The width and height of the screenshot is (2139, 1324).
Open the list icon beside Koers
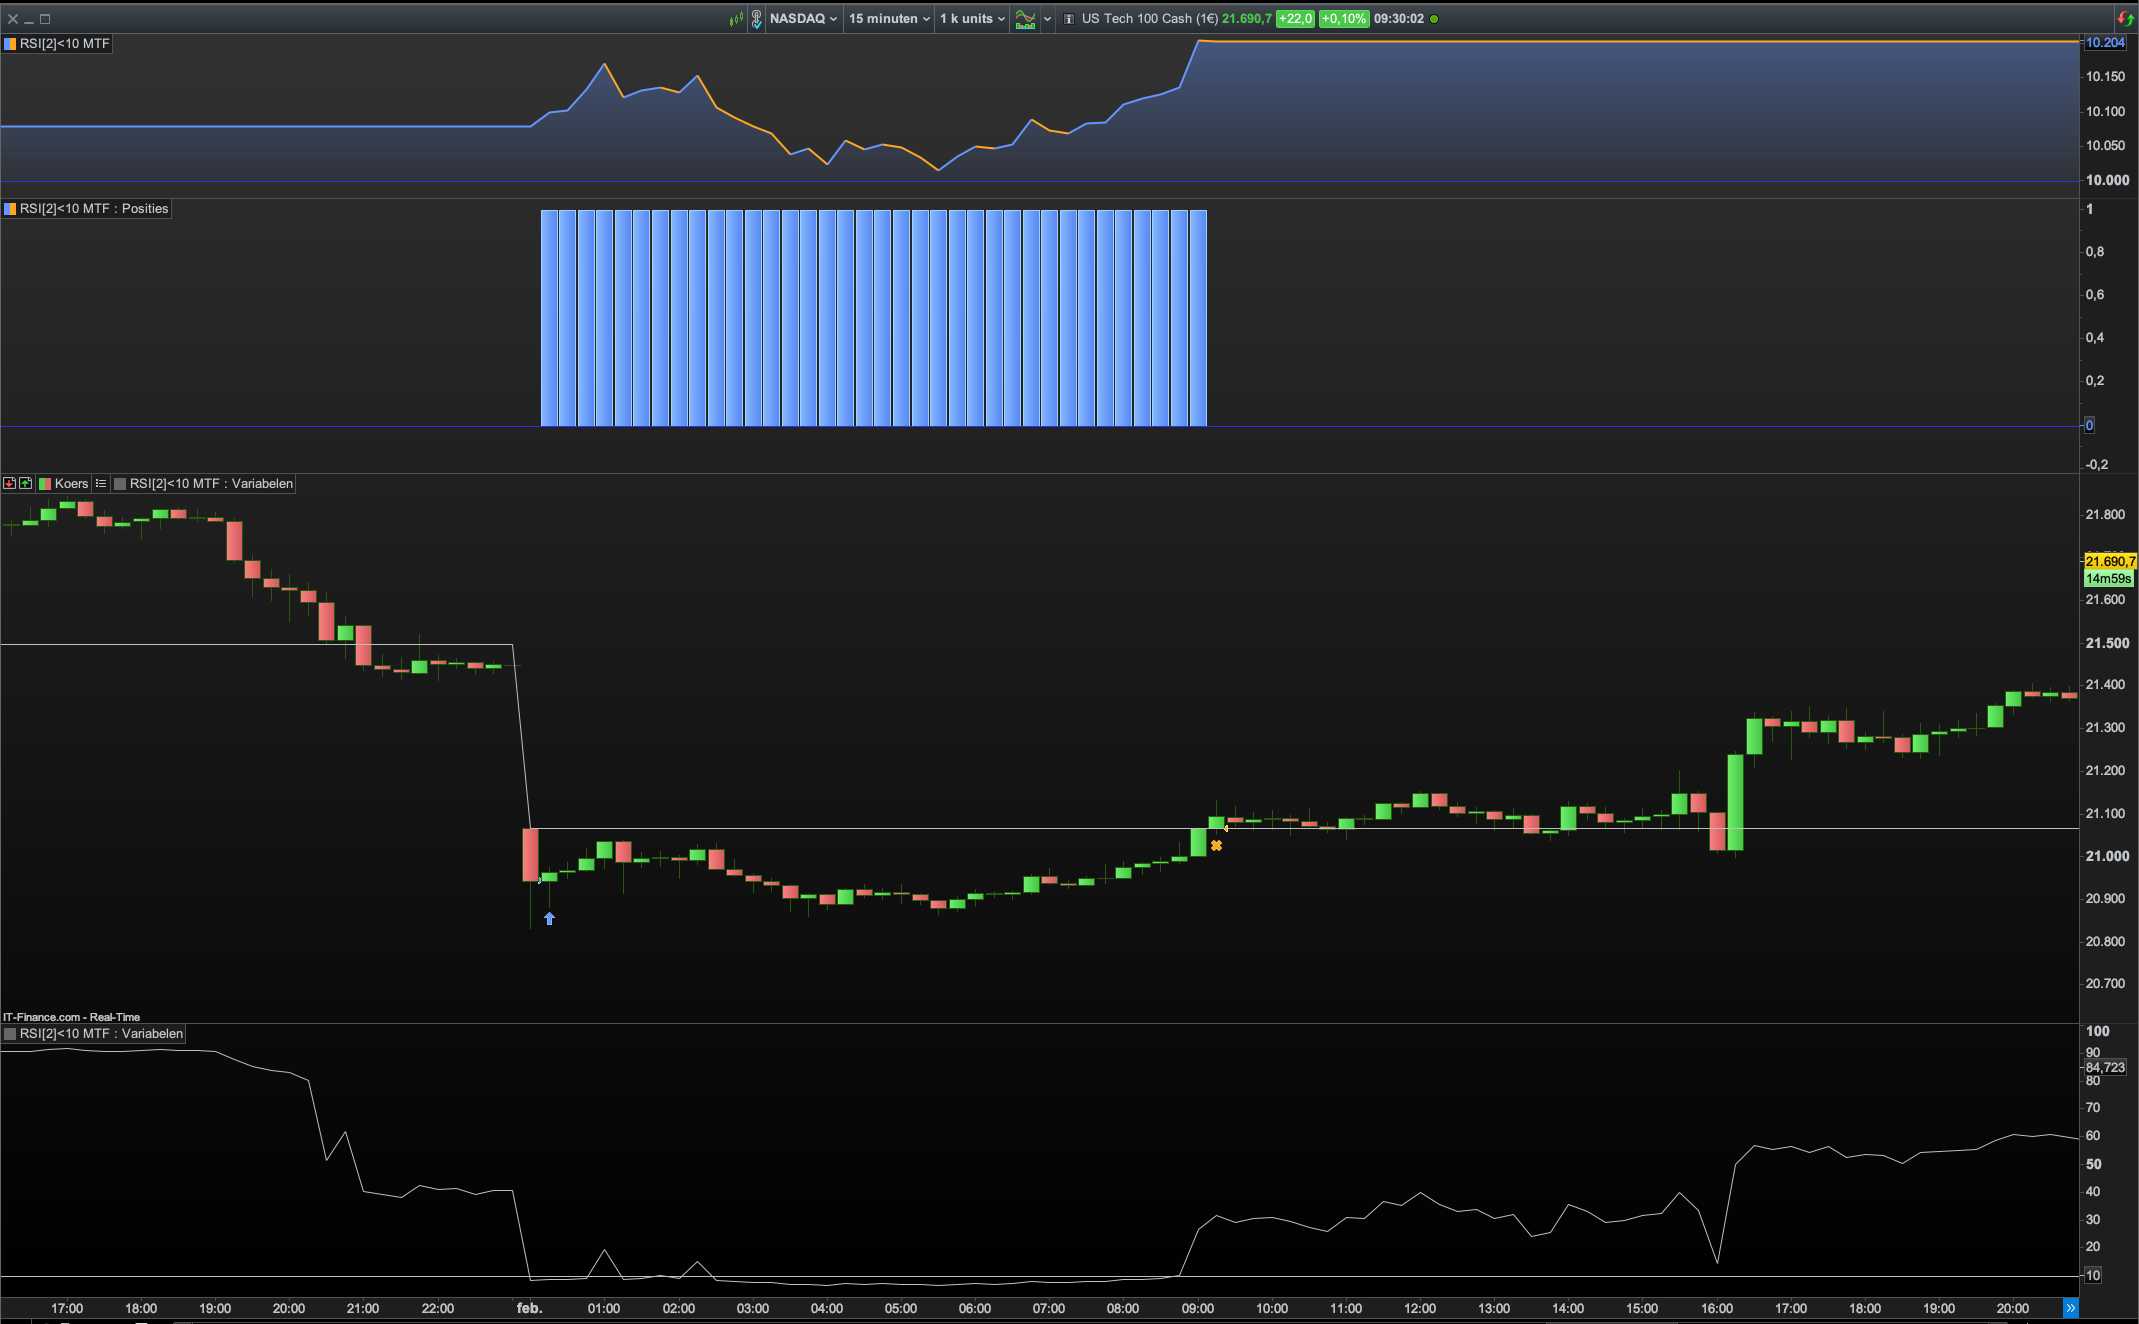coord(101,483)
